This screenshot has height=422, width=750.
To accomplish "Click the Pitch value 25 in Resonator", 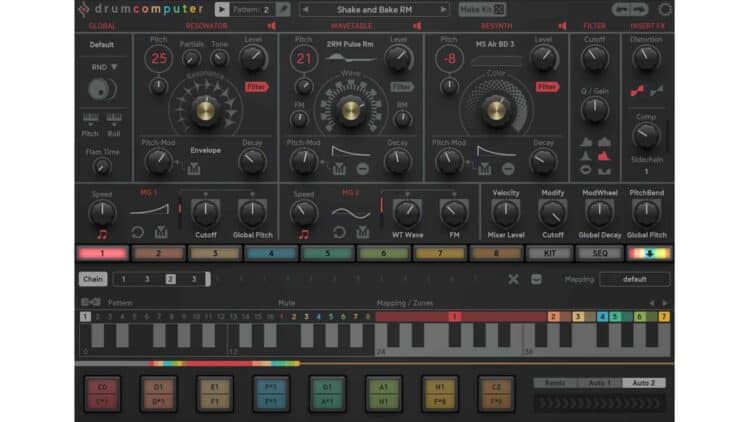I will [159, 59].
